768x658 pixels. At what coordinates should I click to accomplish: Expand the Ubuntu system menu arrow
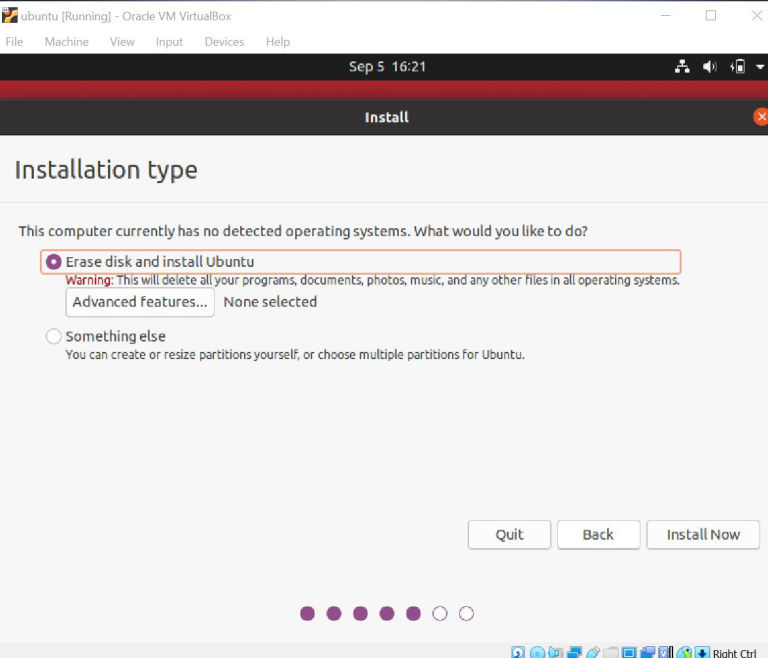coord(758,67)
